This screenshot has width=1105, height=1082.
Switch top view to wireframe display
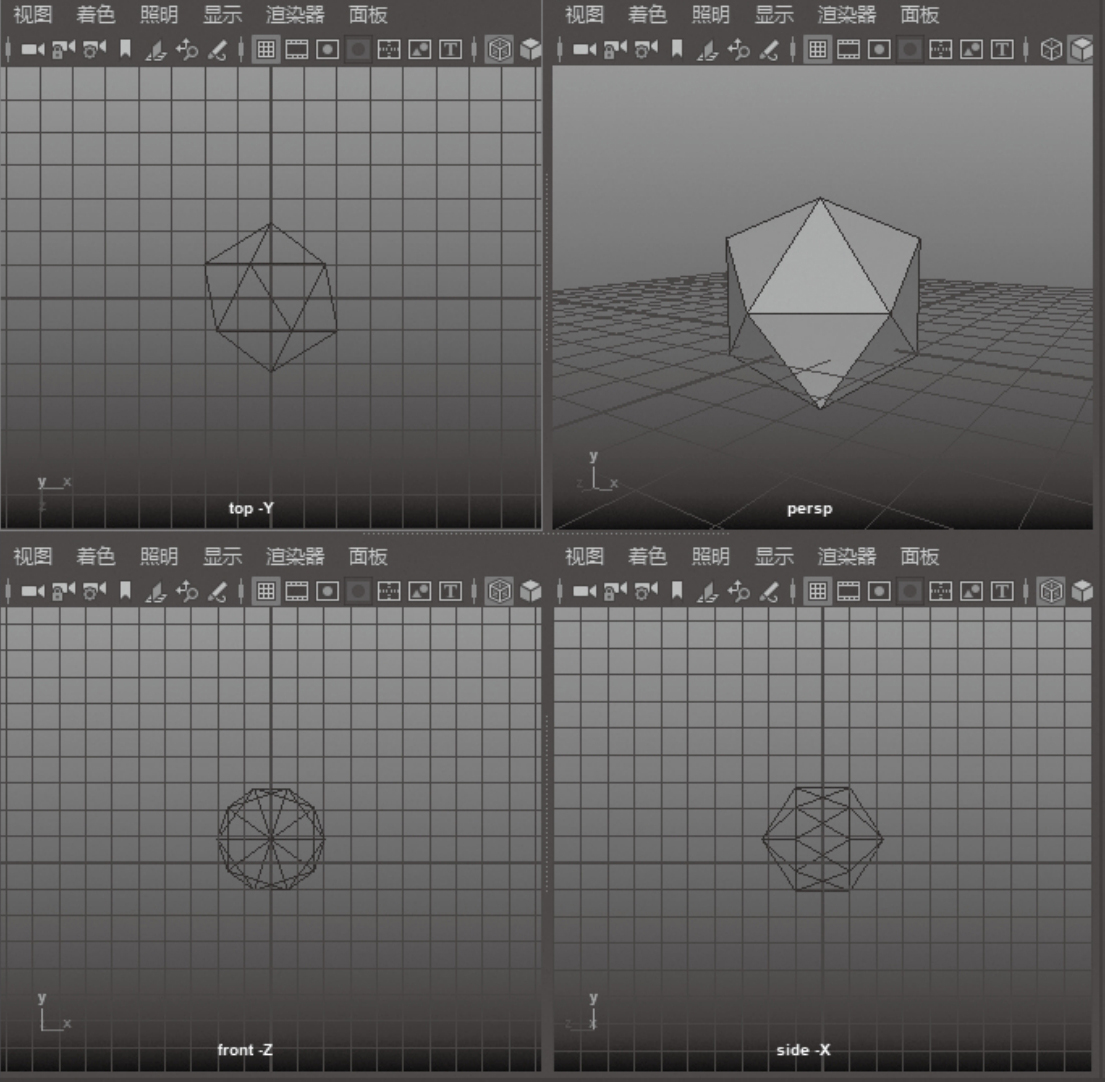click(x=498, y=49)
